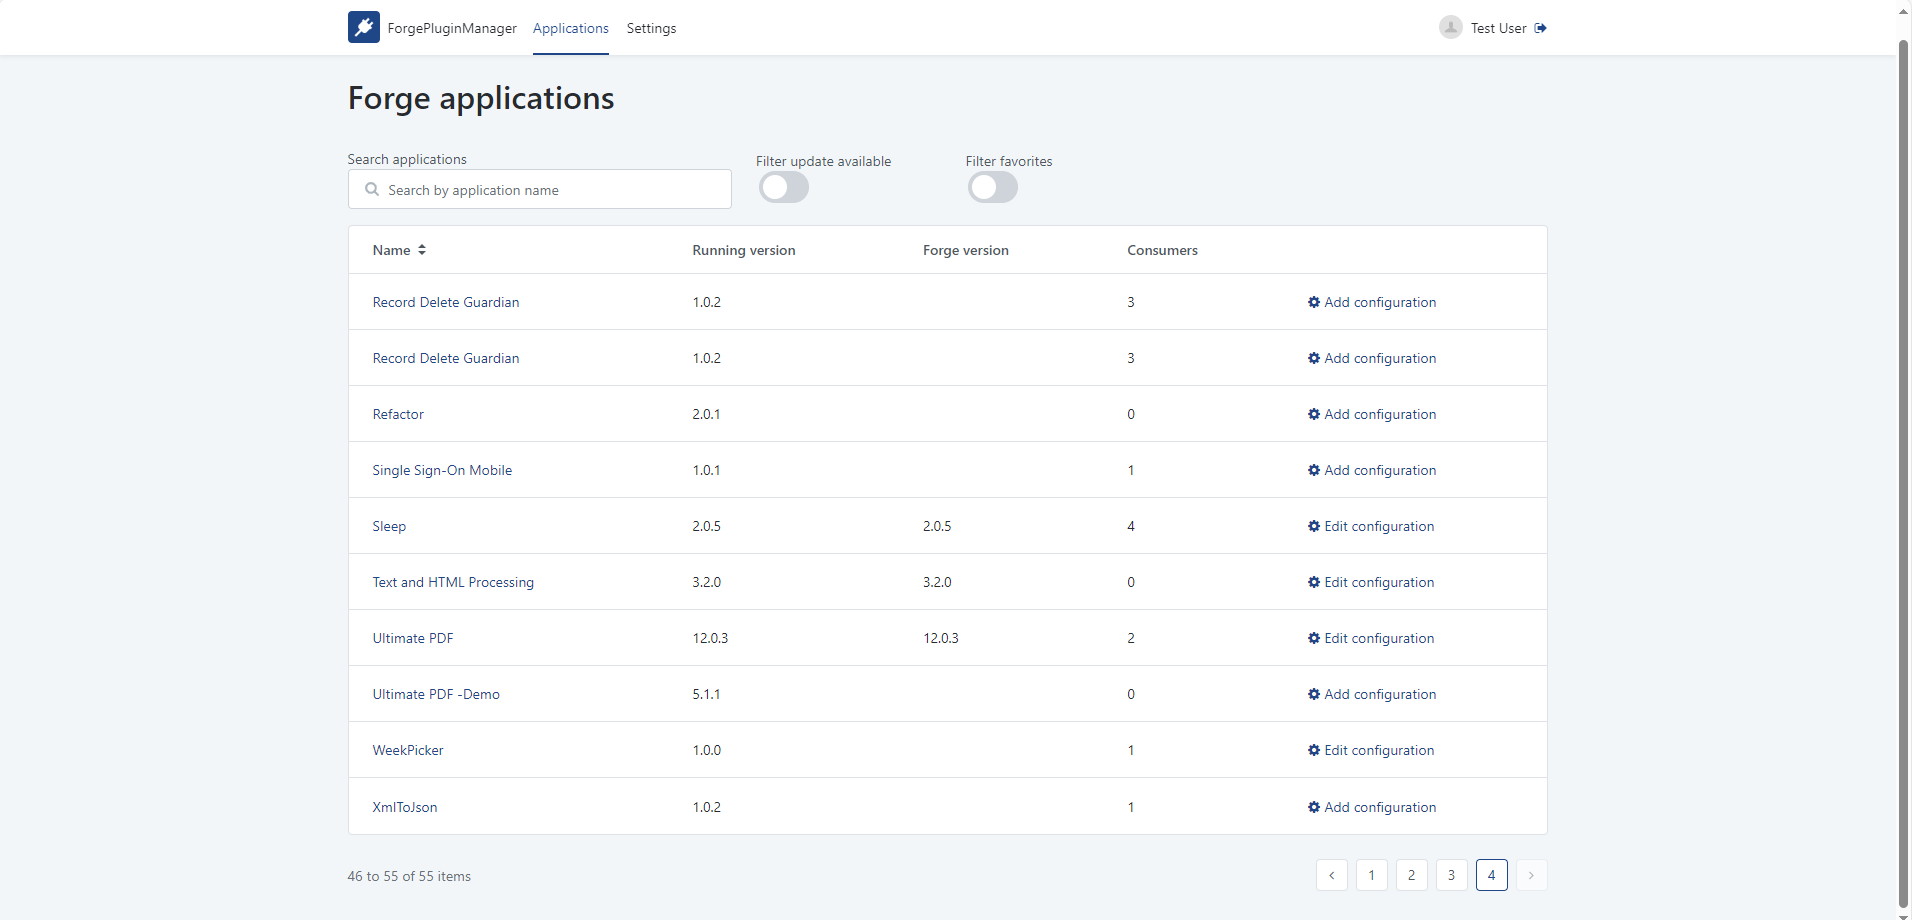The width and height of the screenshot is (1912, 920).
Task: Enable the Filter favorites switch
Action: pos(993,187)
